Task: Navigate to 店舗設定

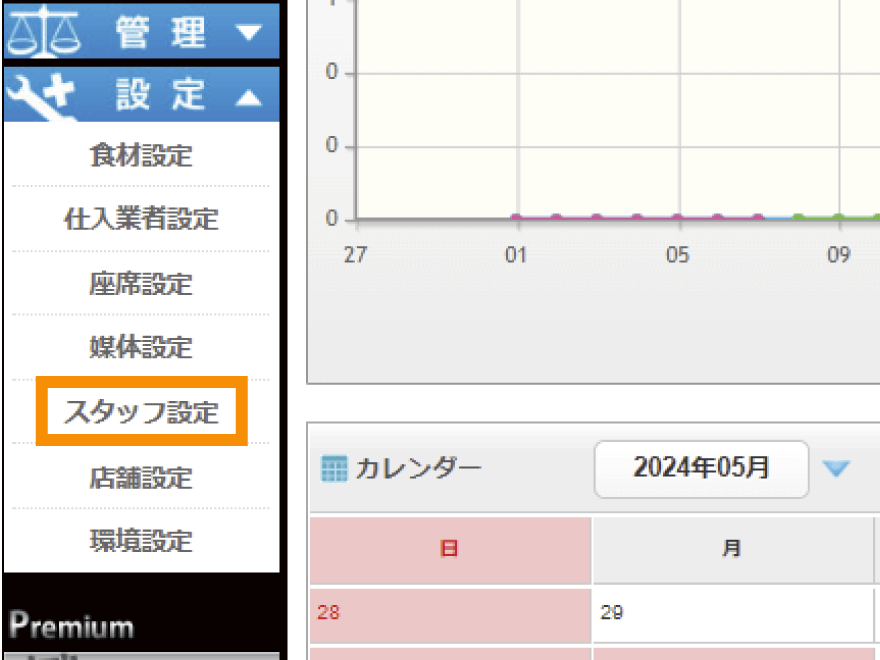Action: [x=141, y=476]
